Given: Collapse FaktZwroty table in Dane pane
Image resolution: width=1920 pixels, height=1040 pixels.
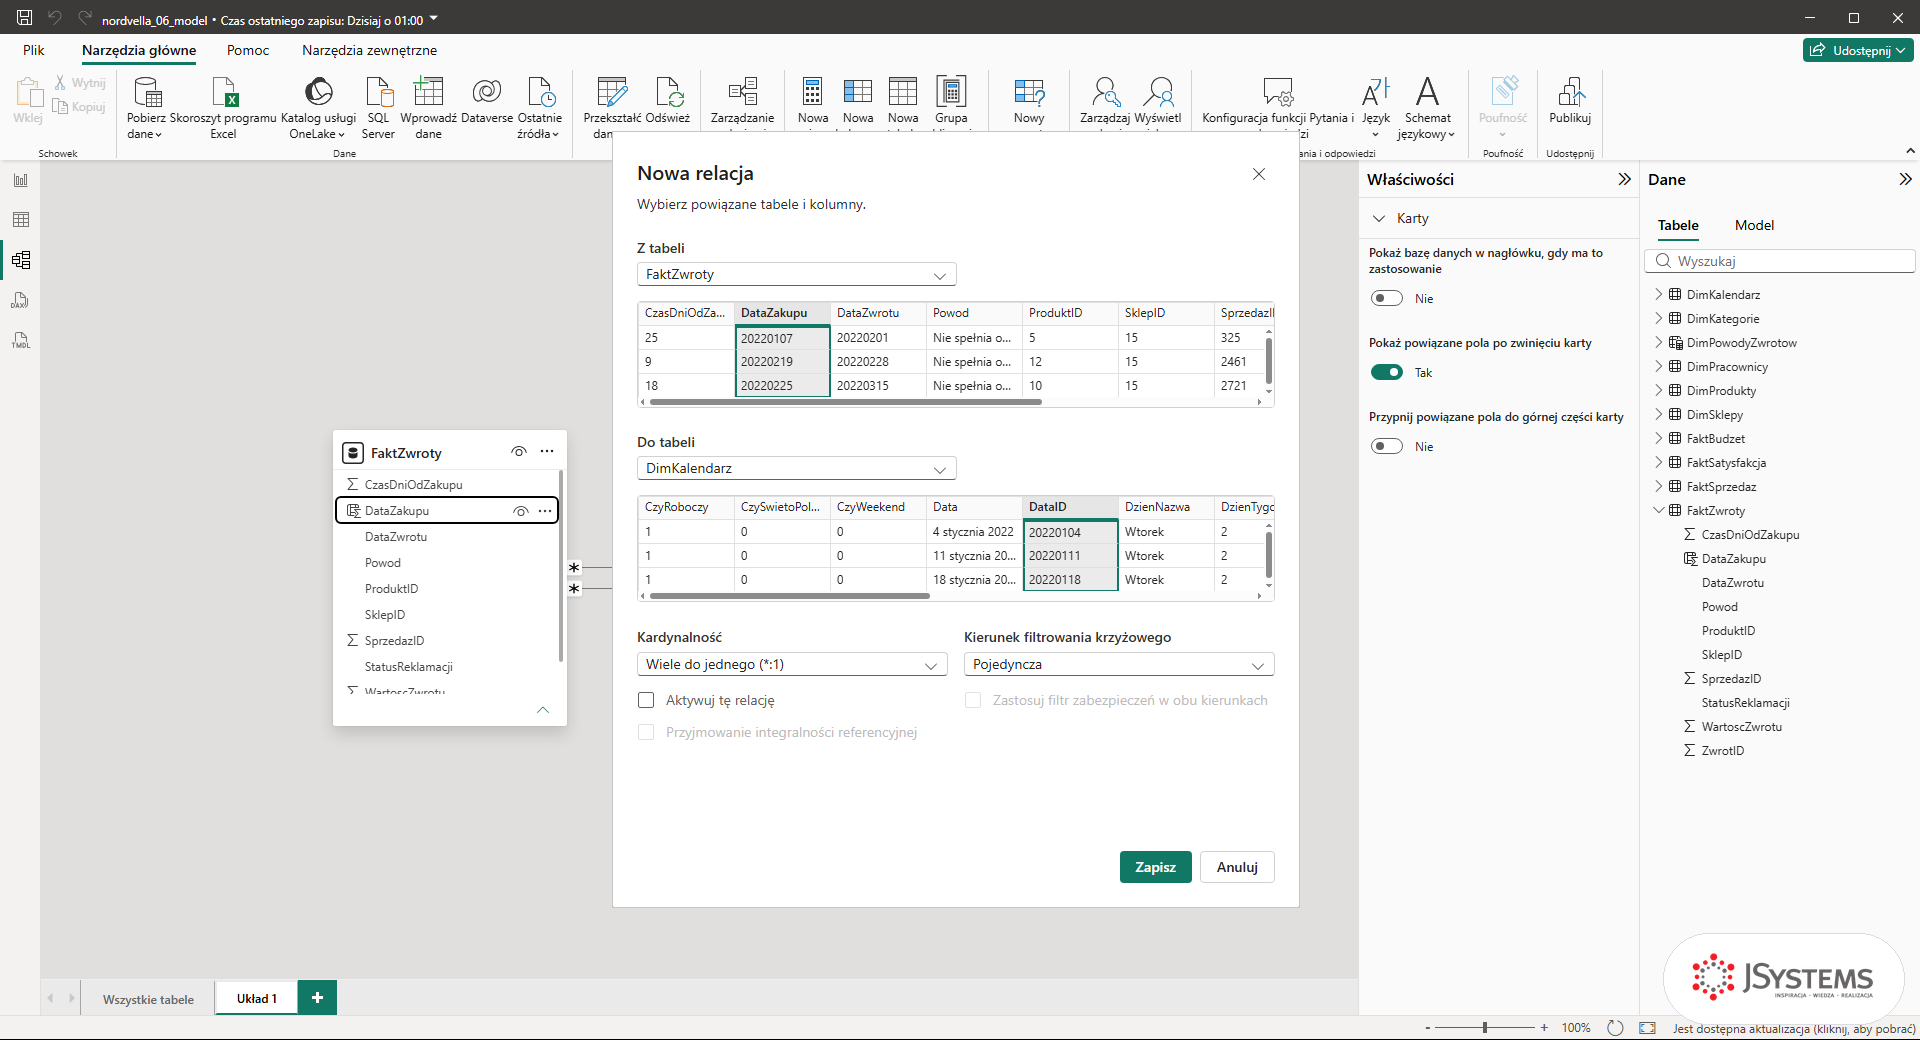Looking at the screenshot, I should 1659,510.
